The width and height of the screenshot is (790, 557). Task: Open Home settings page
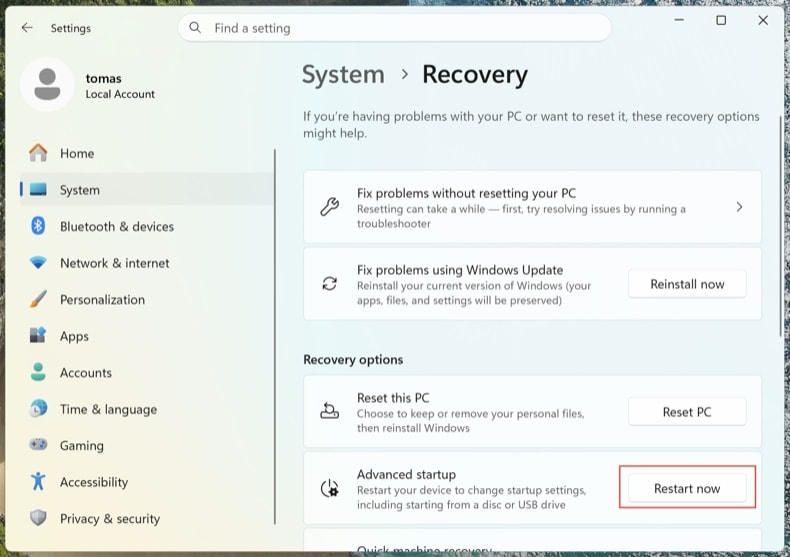pos(147,153)
